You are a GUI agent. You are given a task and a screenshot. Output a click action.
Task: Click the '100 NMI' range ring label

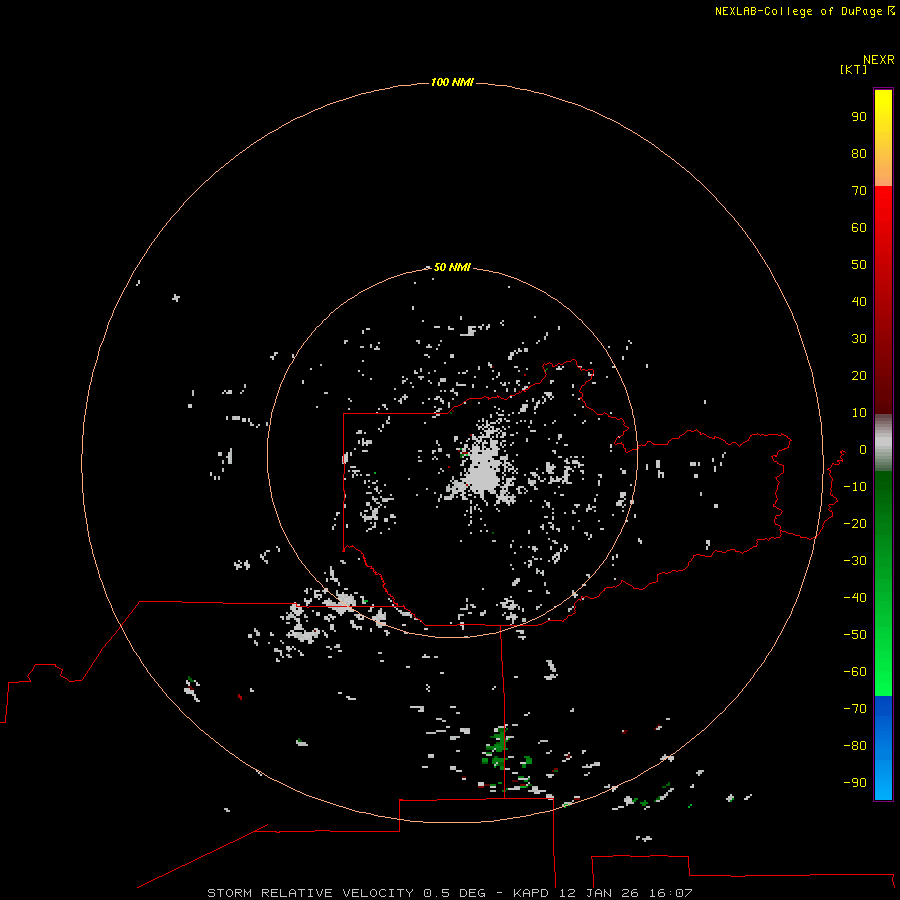coord(452,83)
